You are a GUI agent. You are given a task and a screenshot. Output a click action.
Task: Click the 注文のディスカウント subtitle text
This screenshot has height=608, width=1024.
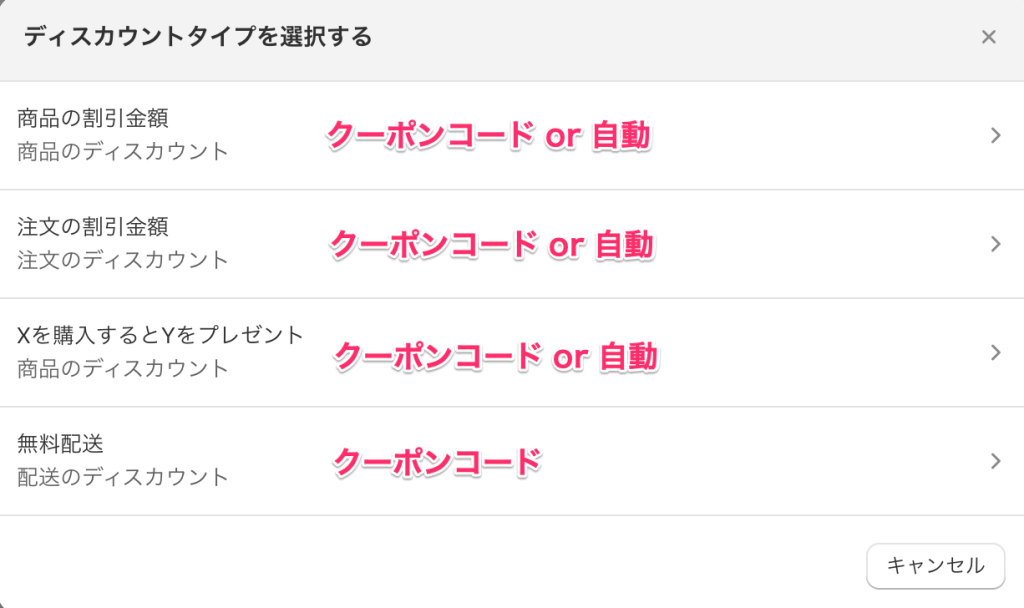(x=123, y=260)
